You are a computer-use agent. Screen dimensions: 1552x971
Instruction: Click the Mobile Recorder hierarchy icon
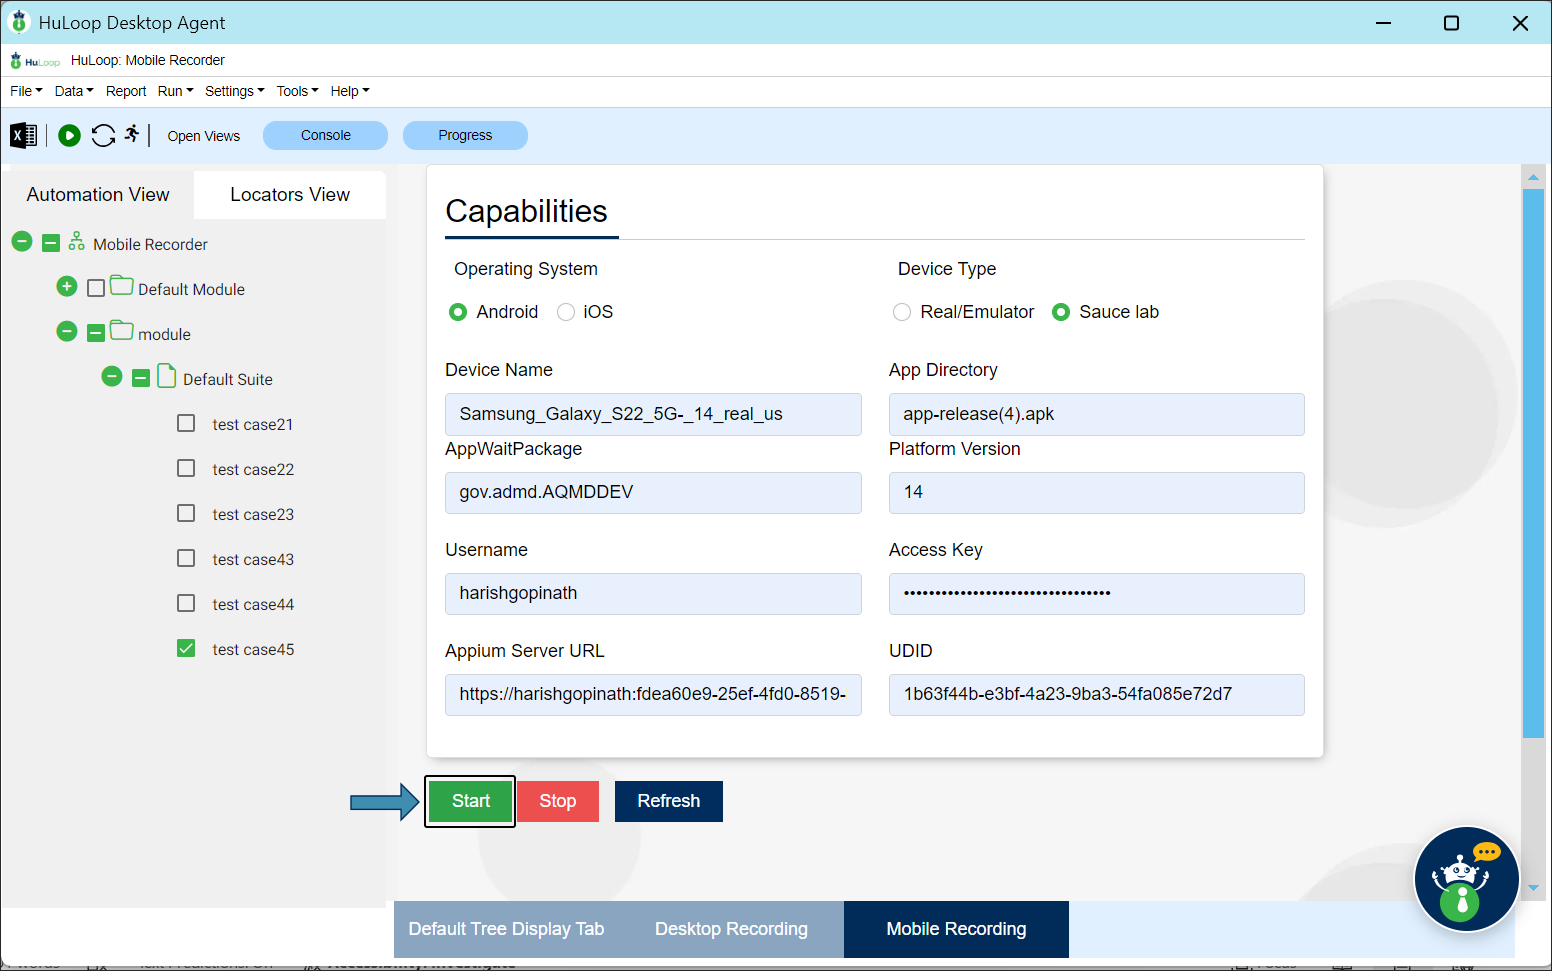76,242
